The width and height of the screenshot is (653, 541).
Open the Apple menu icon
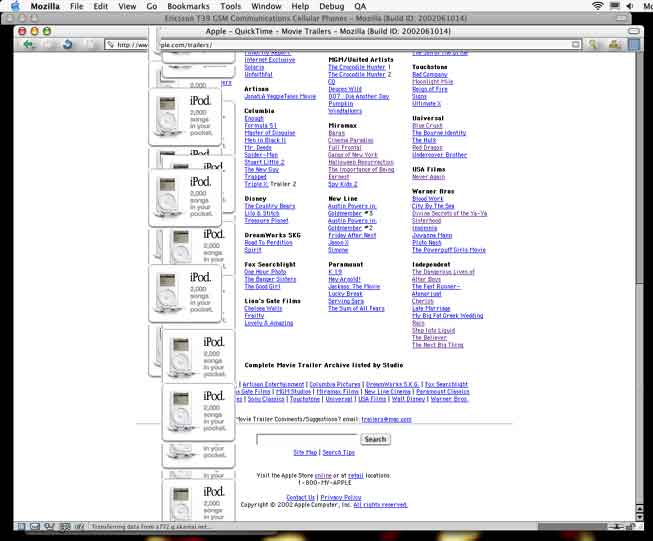[x=15, y=6]
